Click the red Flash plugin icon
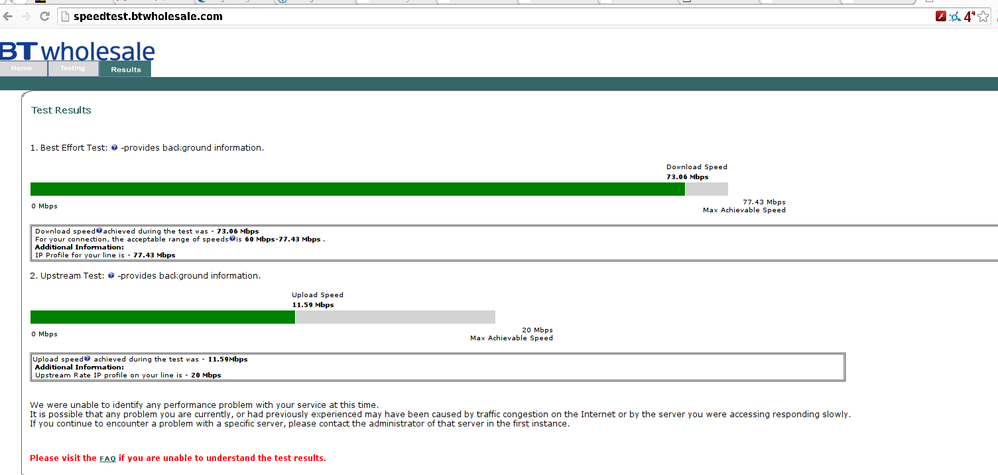 pos(941,17)
